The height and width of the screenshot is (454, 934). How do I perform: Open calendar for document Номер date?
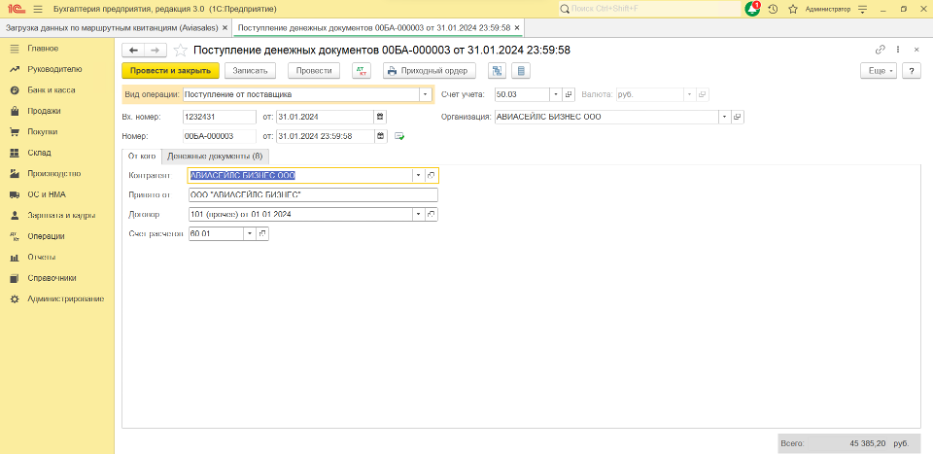(379, 136)
